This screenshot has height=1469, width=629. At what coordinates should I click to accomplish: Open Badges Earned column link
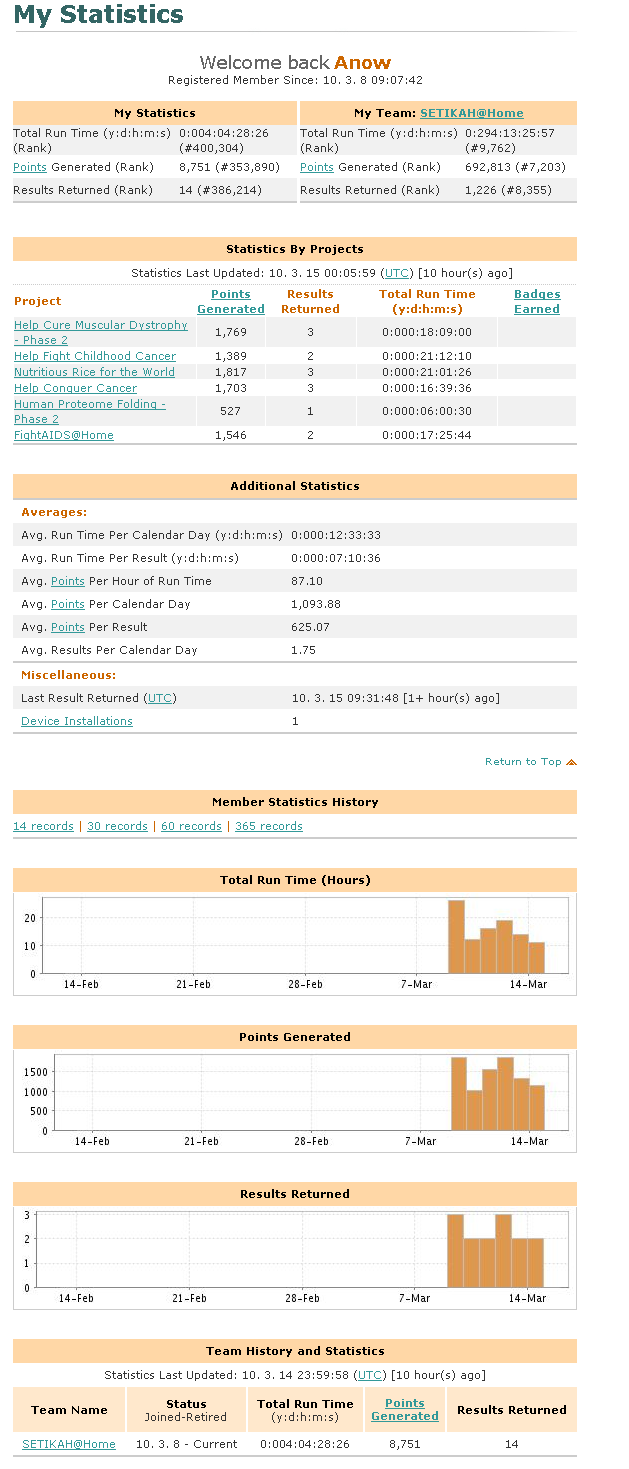tap(537, 301)
